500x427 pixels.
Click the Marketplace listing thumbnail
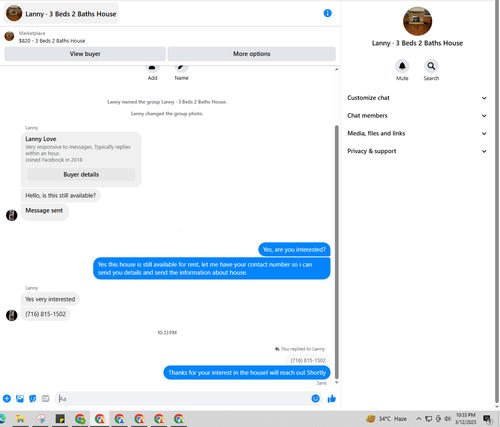pos(9,36)
